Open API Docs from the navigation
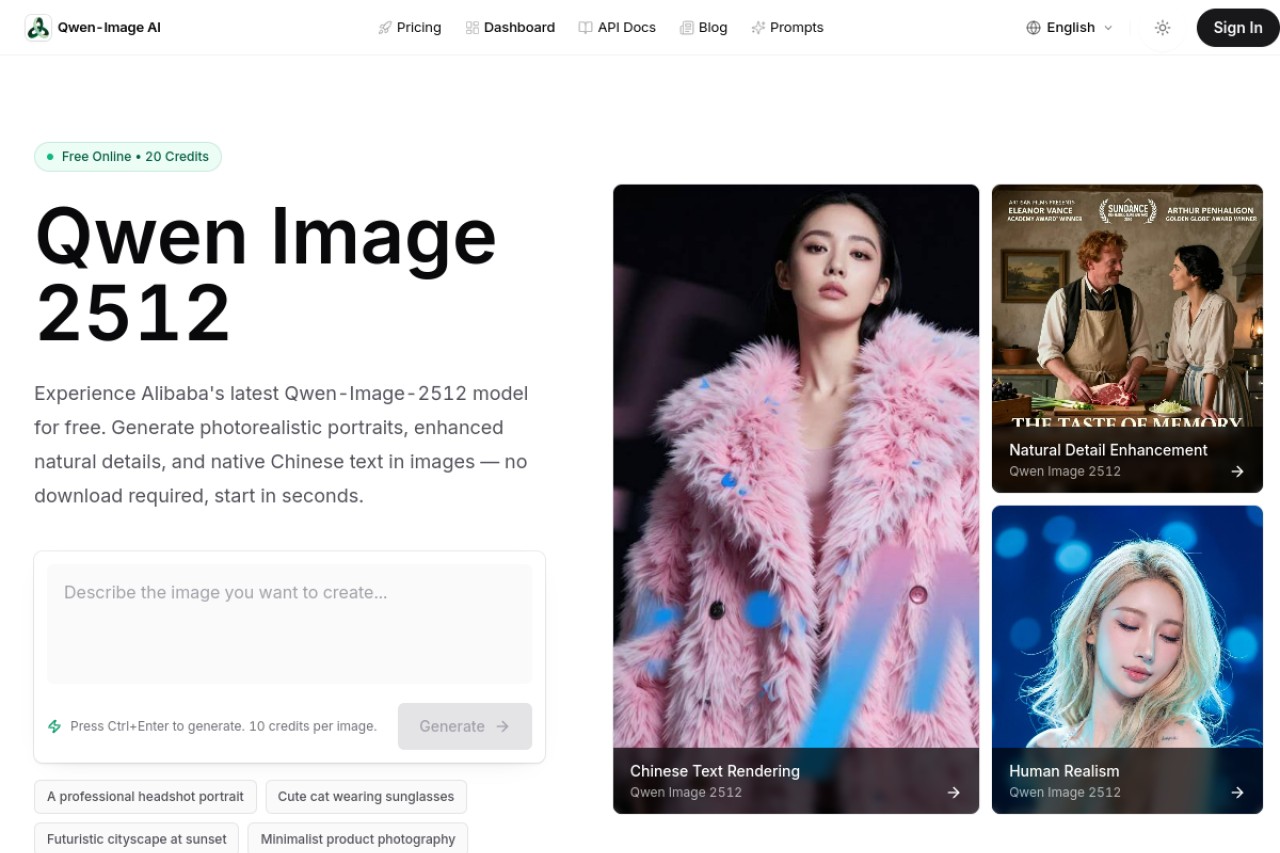Viewport: 1280px width, 853px height. 617,28
